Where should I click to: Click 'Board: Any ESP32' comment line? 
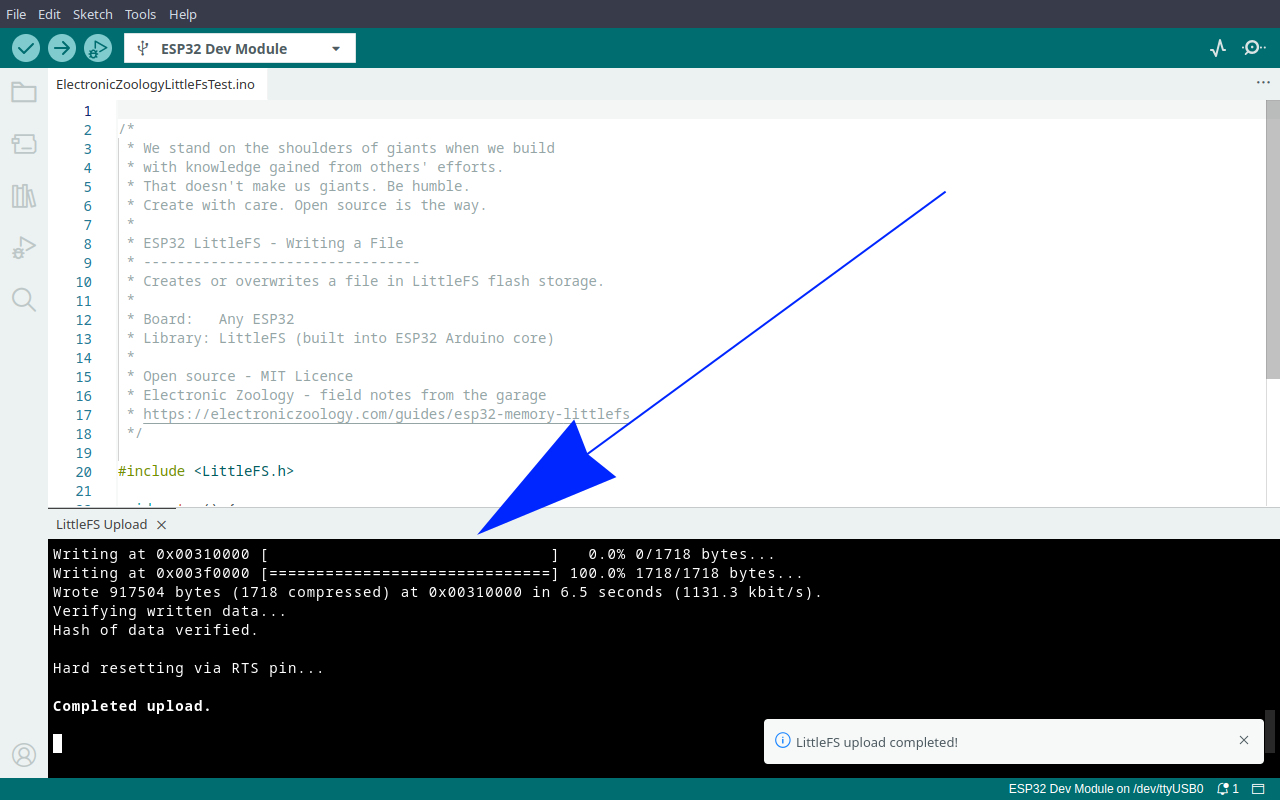pos(218,319)
